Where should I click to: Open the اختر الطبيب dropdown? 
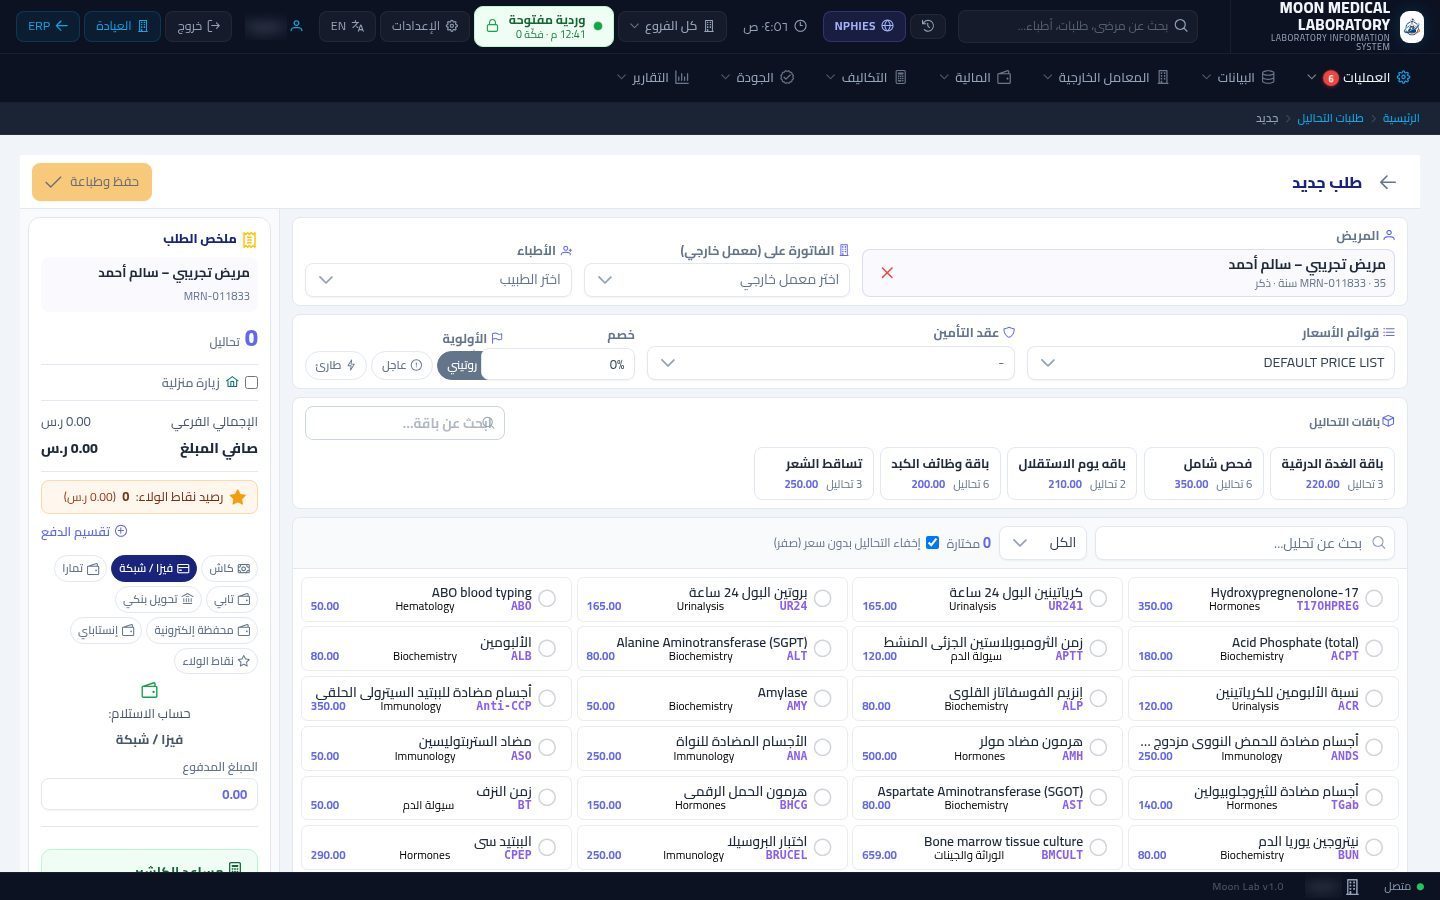[x=439, y=280]
